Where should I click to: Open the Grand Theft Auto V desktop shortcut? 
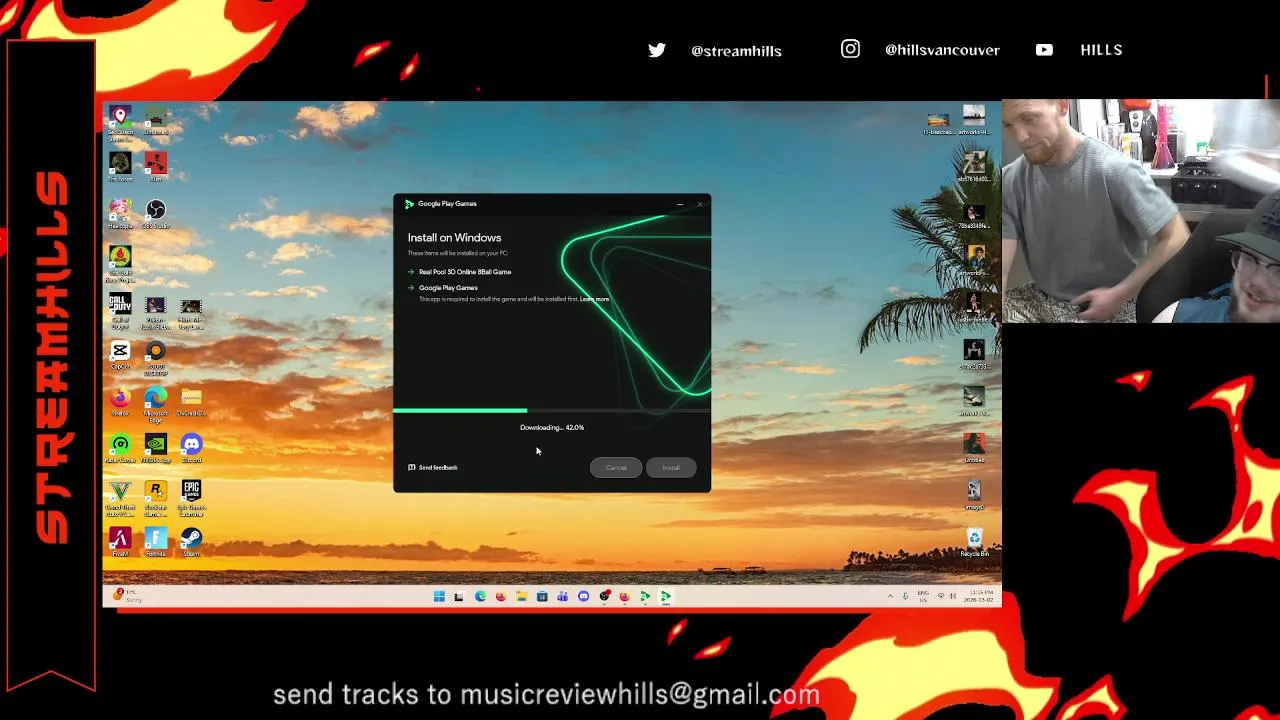click(120, 497)
